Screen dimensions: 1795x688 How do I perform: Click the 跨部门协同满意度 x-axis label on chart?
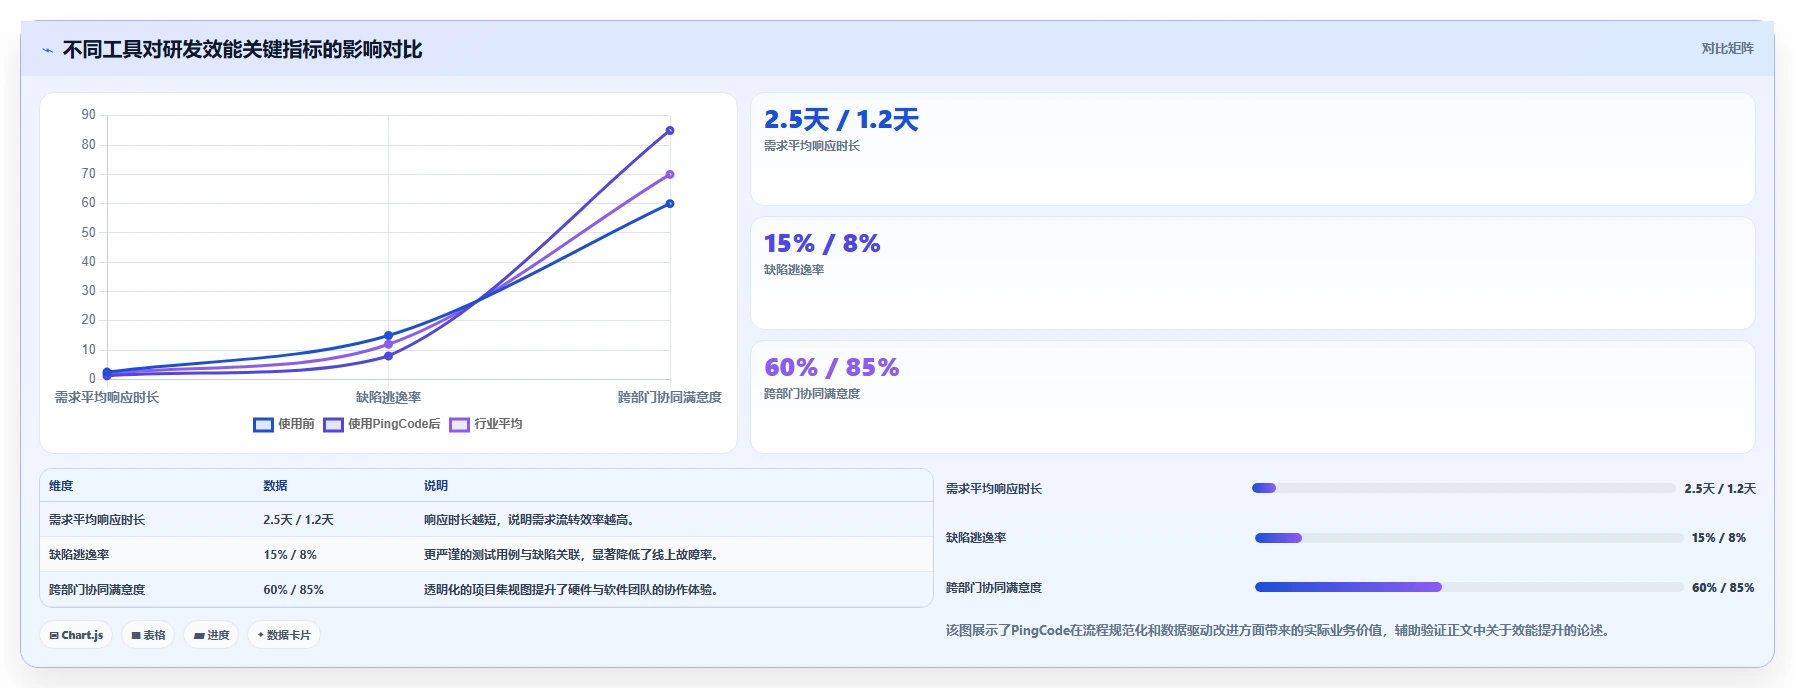(669, 398)
